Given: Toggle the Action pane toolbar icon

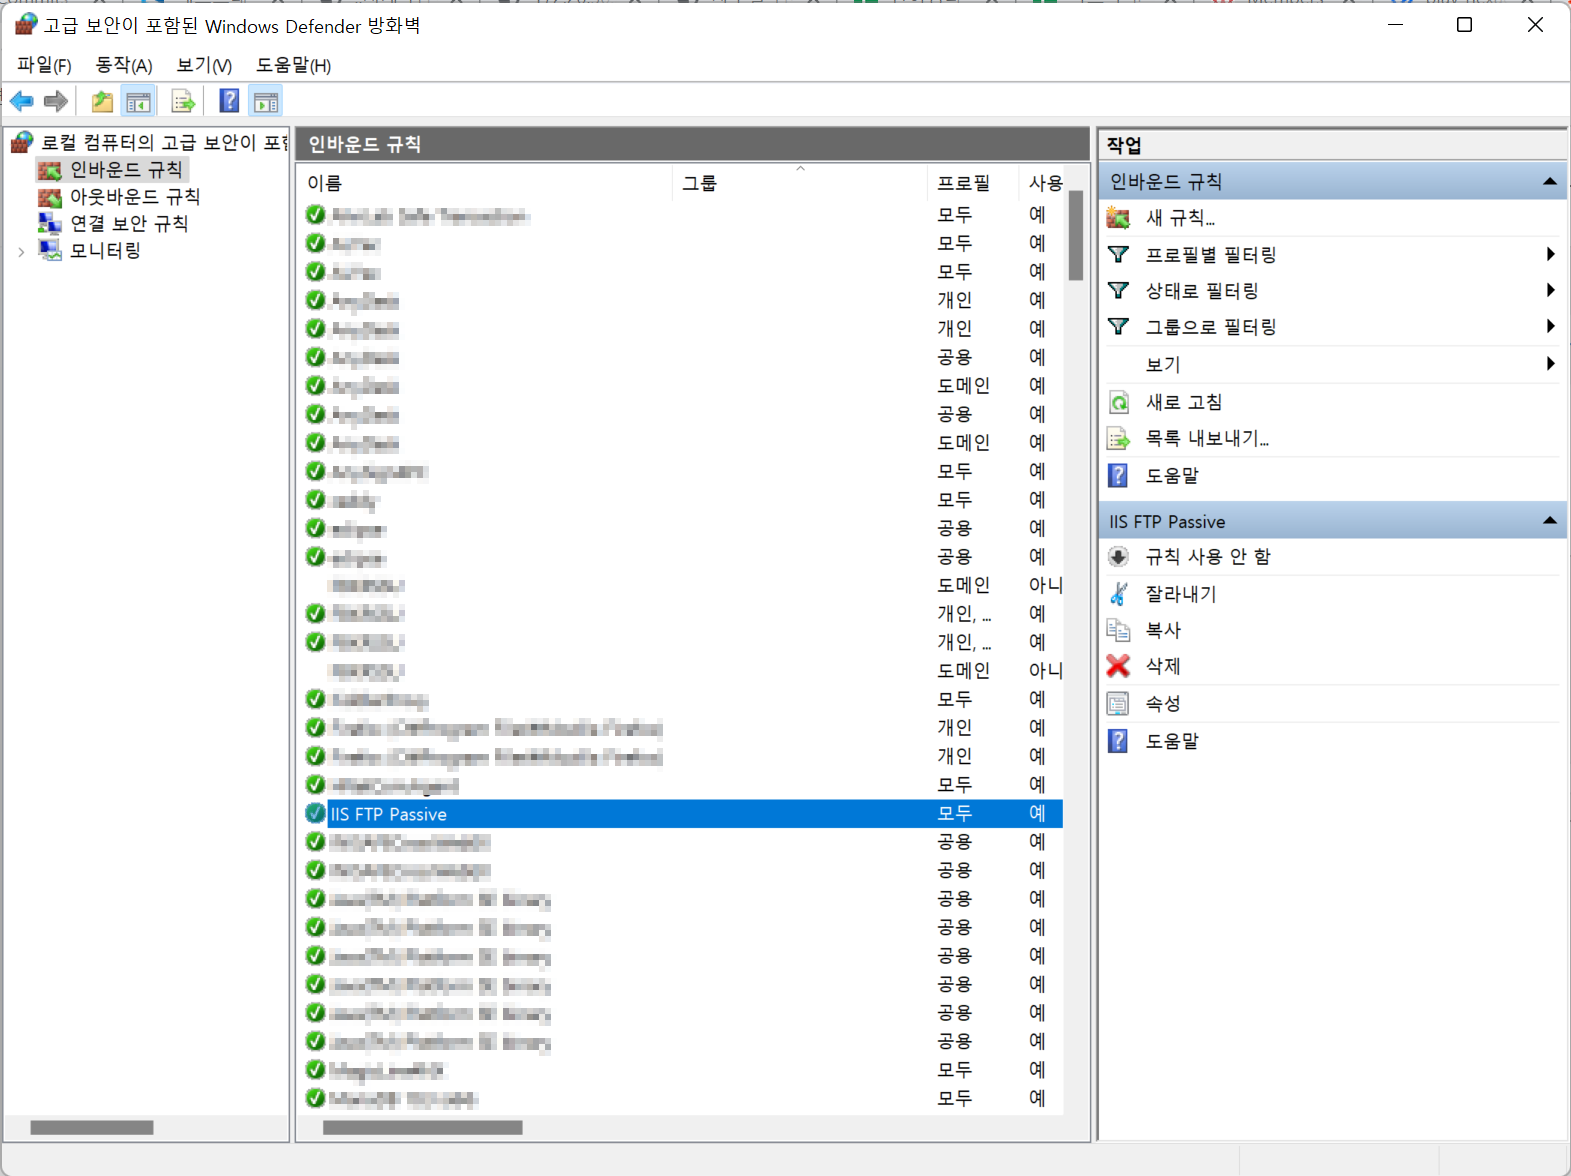Looking at the screenshot, I should [x=266, y=101].
